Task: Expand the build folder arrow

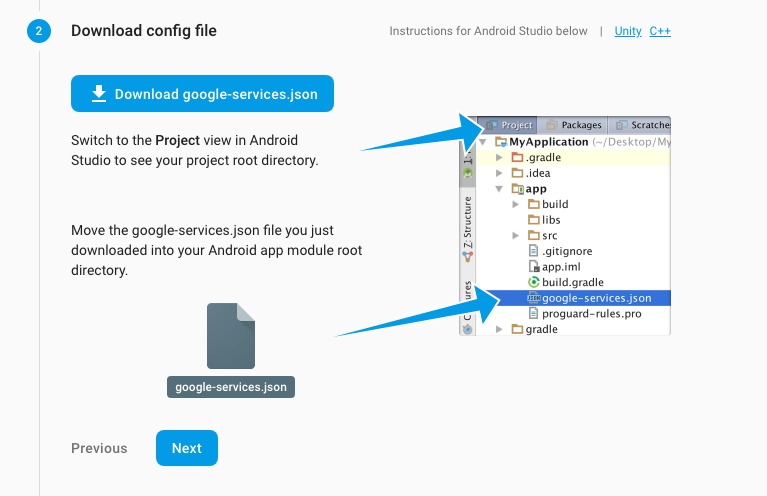Action: 516,204
